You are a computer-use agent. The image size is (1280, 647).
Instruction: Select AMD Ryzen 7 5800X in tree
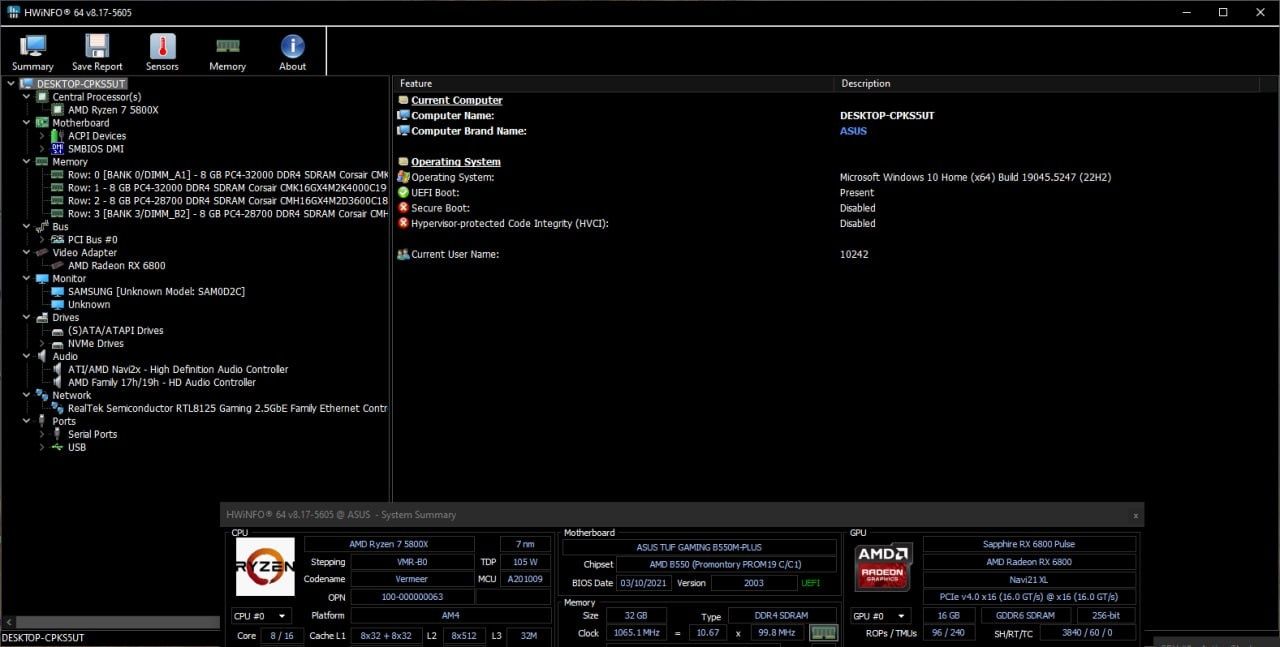(x=113, y=110)
